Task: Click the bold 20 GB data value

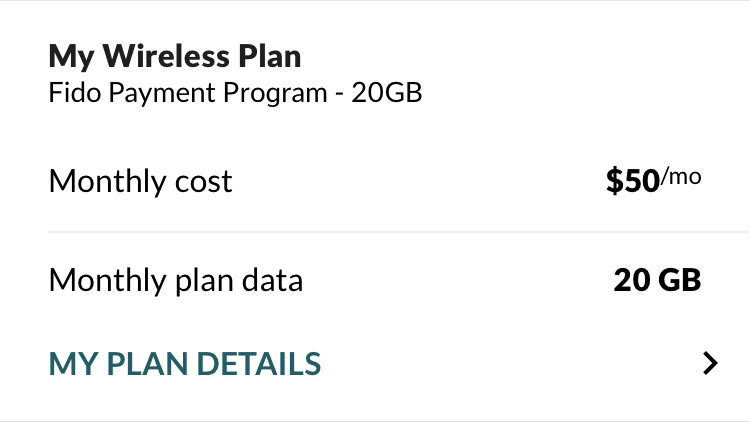Action: (657, 281)
